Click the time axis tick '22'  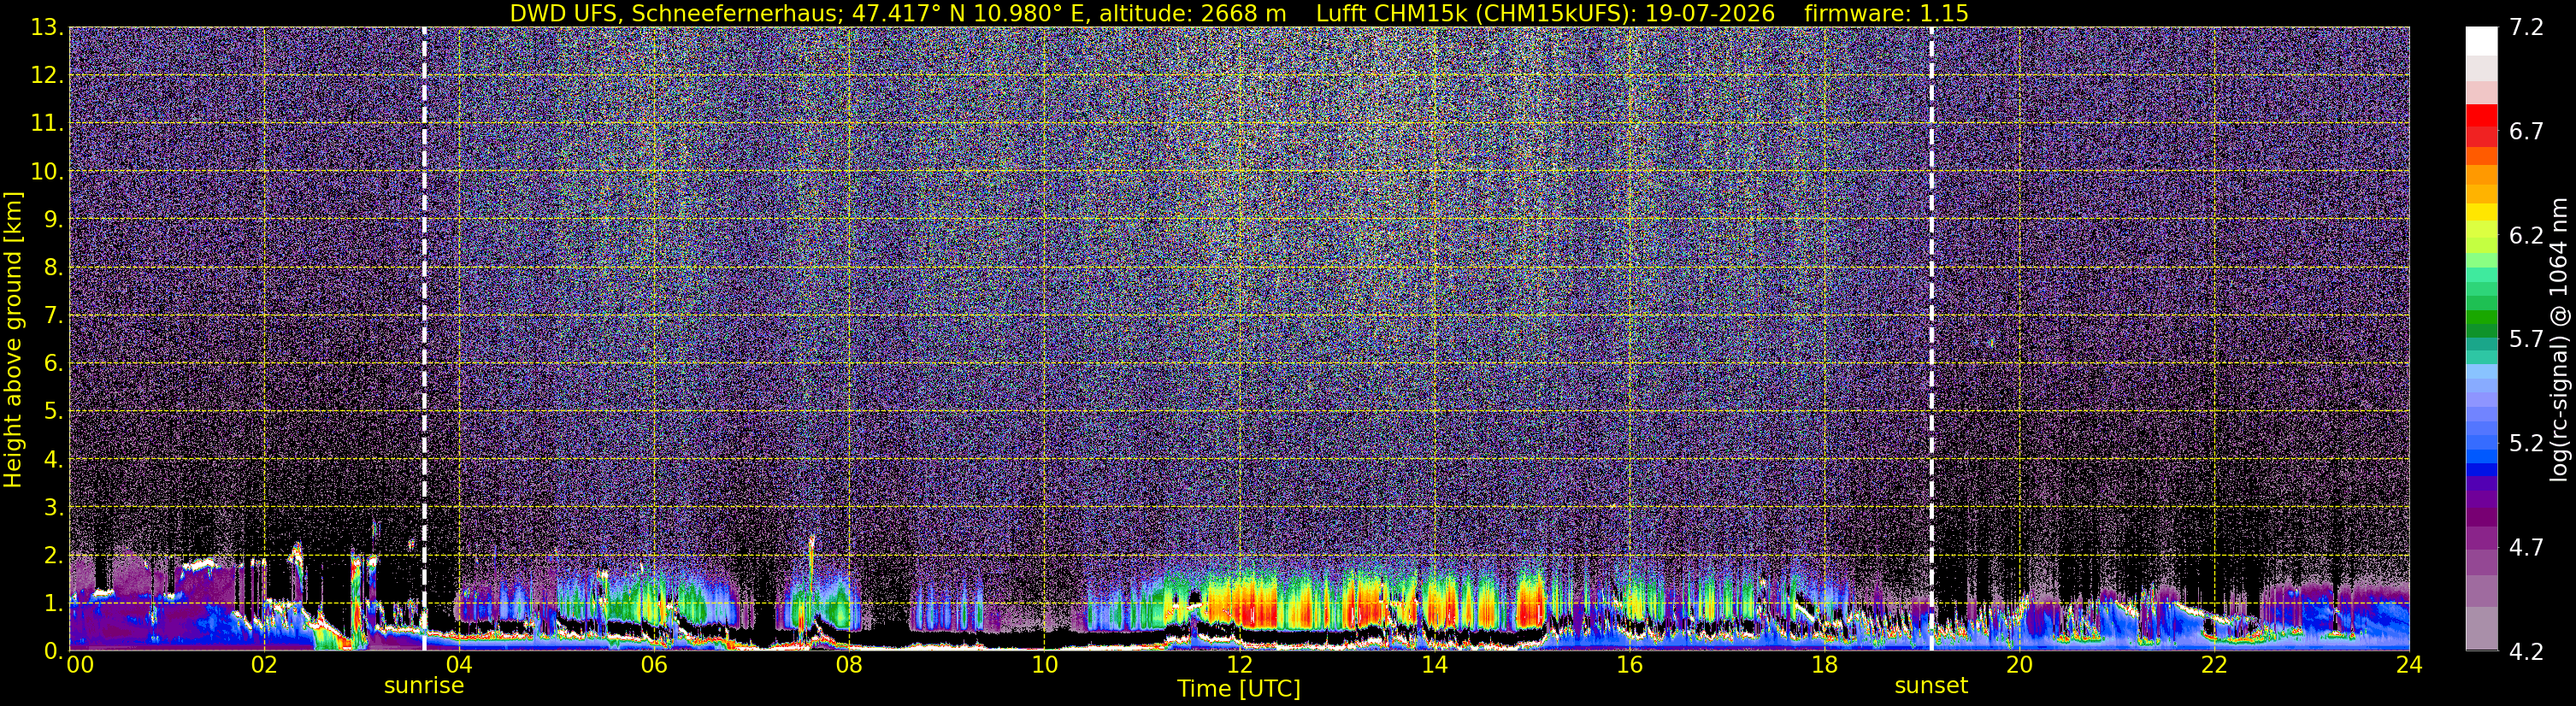point(2214,666)
